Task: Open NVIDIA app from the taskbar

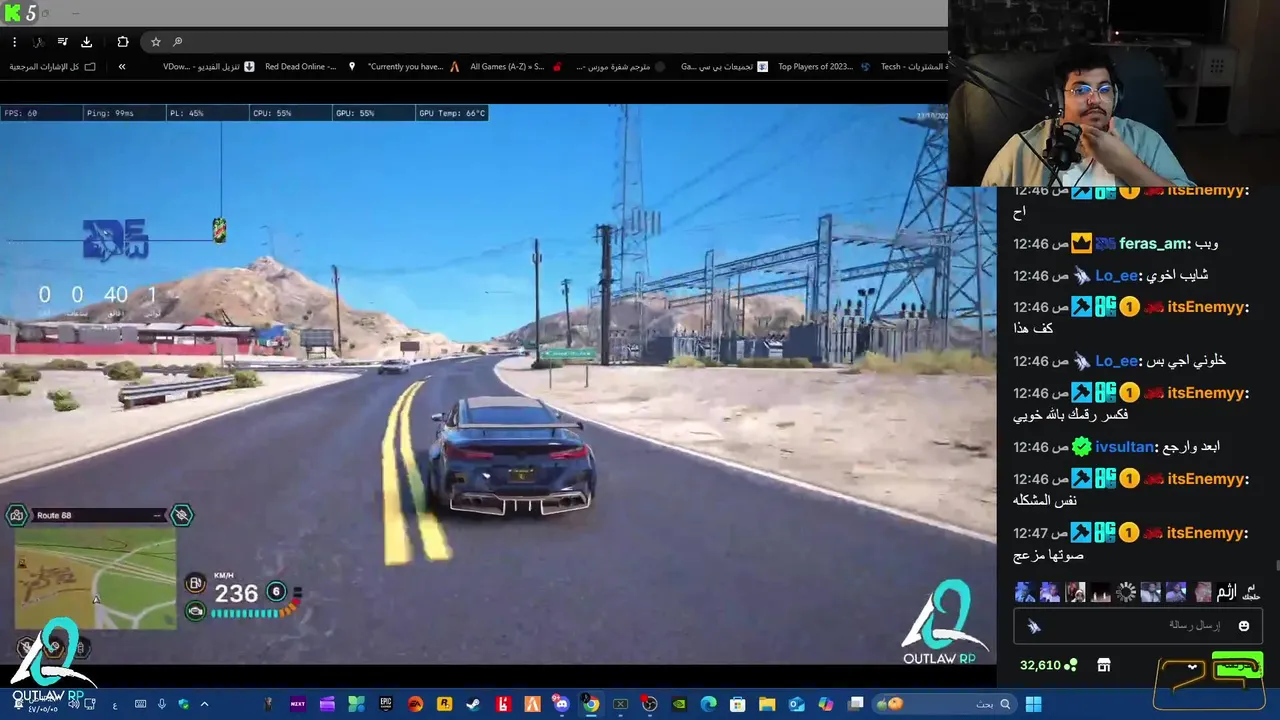Action: (679, 704)
